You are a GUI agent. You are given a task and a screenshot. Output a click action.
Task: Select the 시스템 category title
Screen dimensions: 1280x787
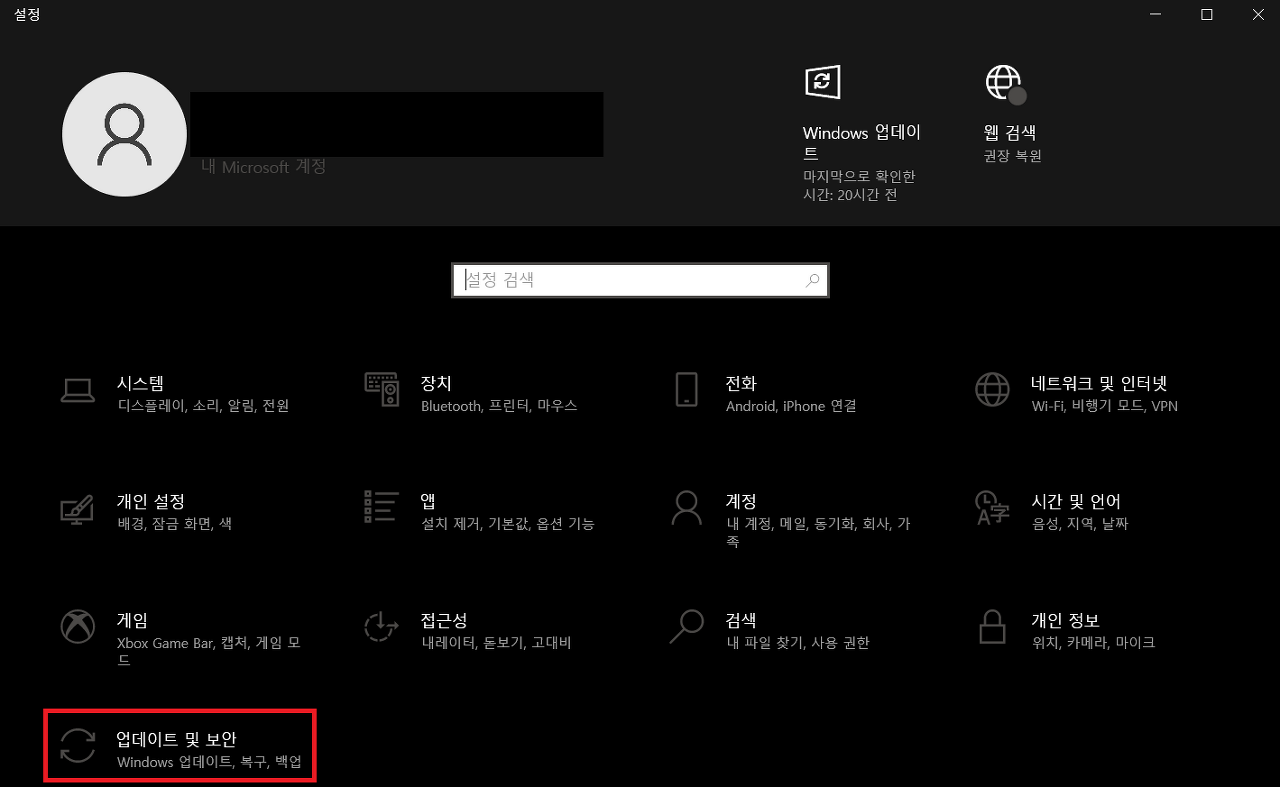click(140, 383)
